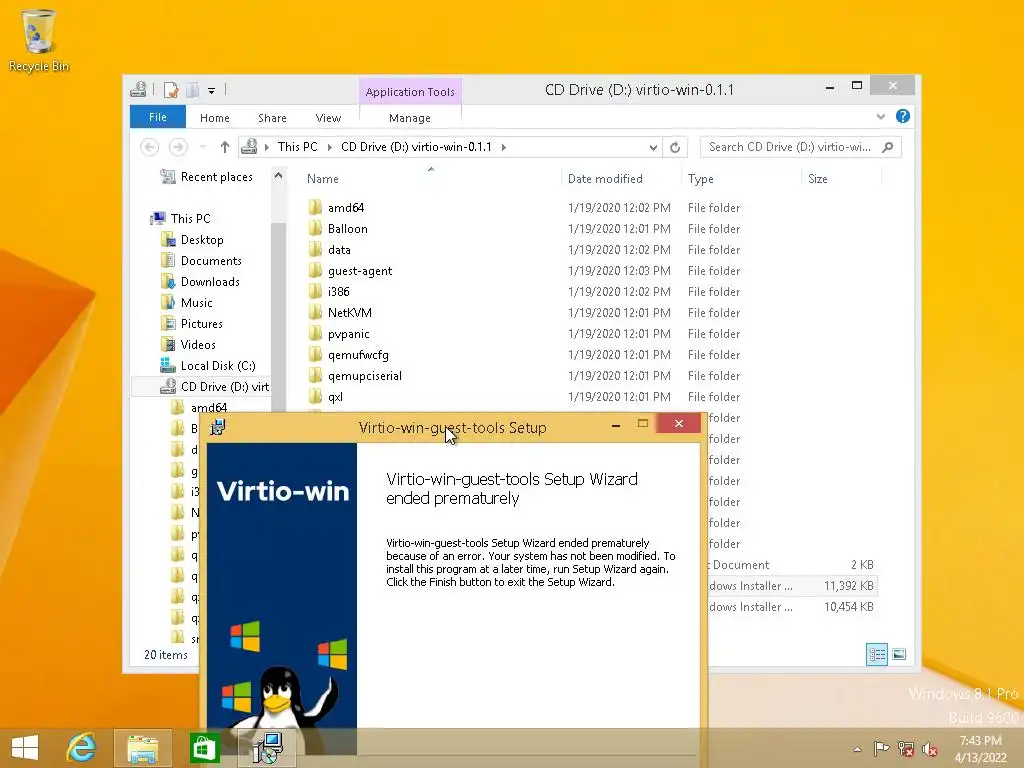
Task: Close the Virtio-win-guest-tools Setup dialog
Action: [679, 424]
